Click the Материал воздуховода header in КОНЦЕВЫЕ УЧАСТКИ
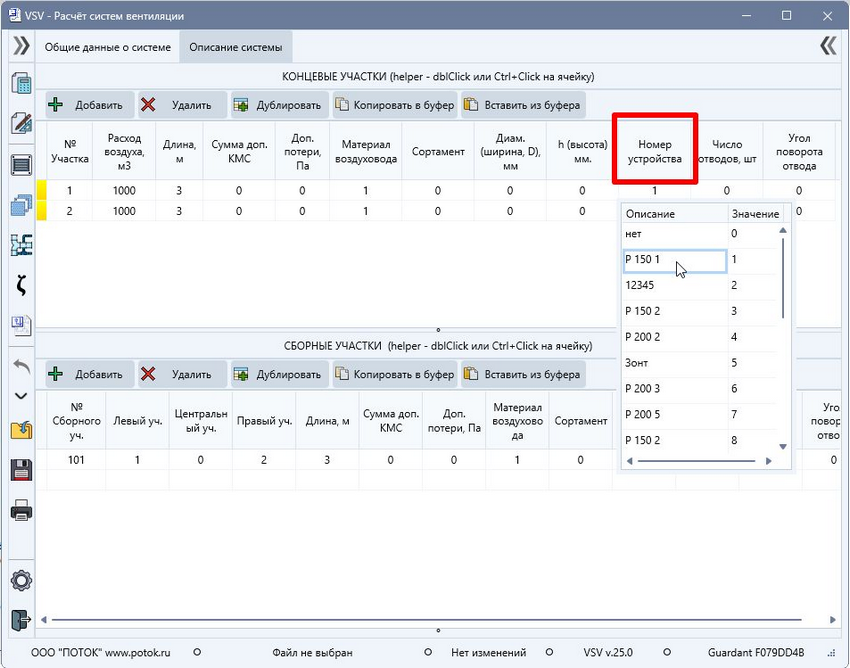This screenshot has height=668, width=850. point(366,152)
